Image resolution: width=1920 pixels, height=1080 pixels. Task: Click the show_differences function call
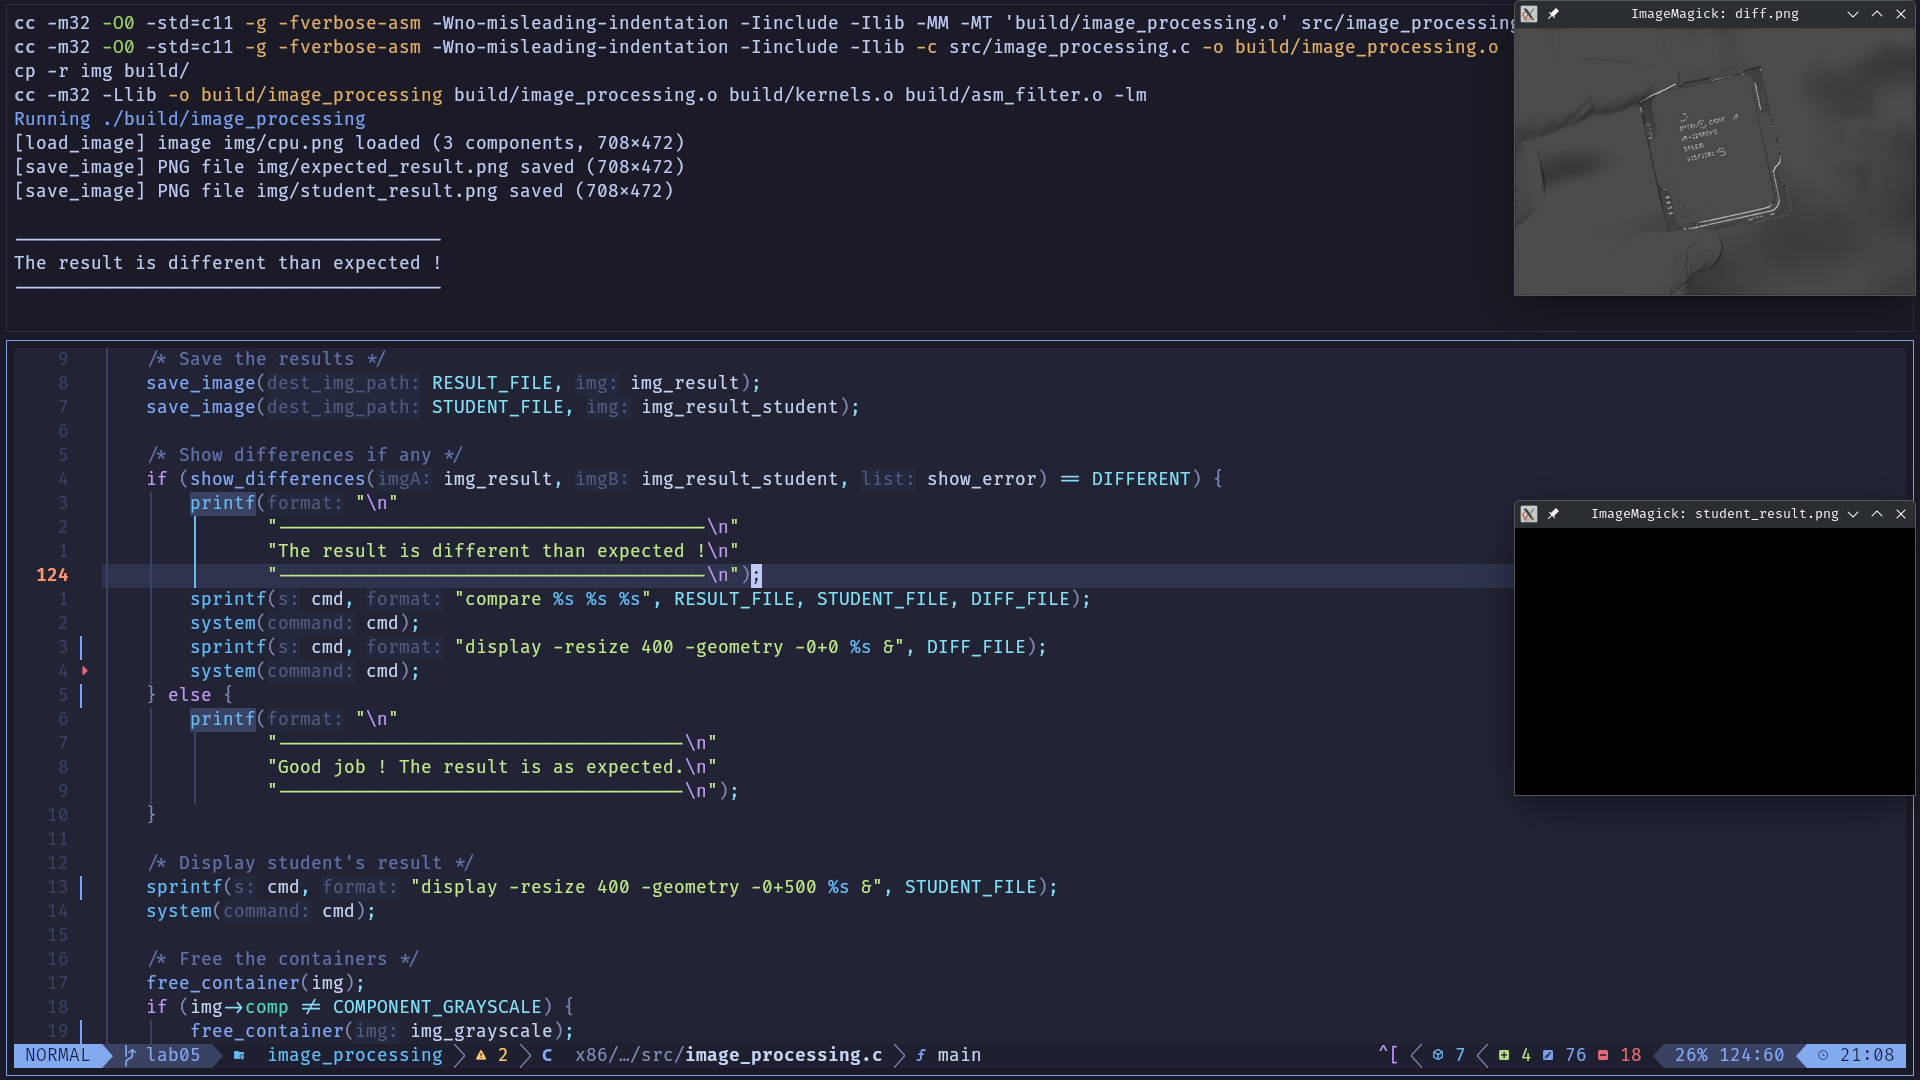click(x=277, y=479)
